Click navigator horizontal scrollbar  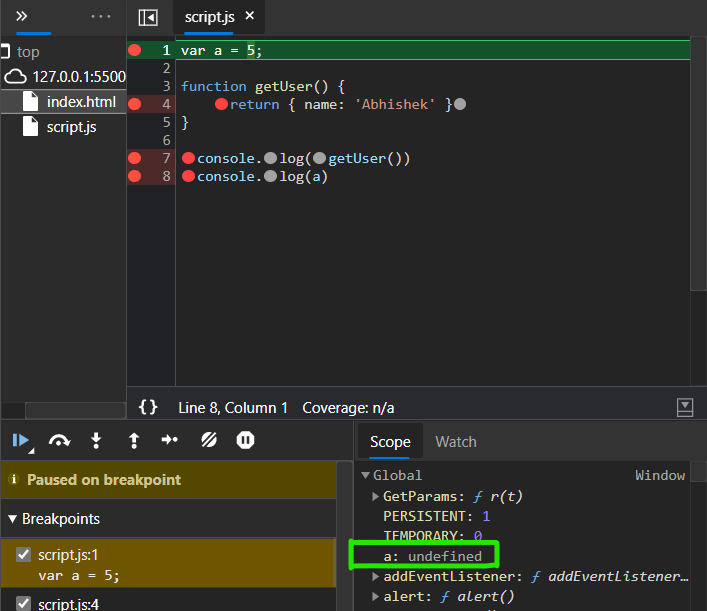(75, 410)
